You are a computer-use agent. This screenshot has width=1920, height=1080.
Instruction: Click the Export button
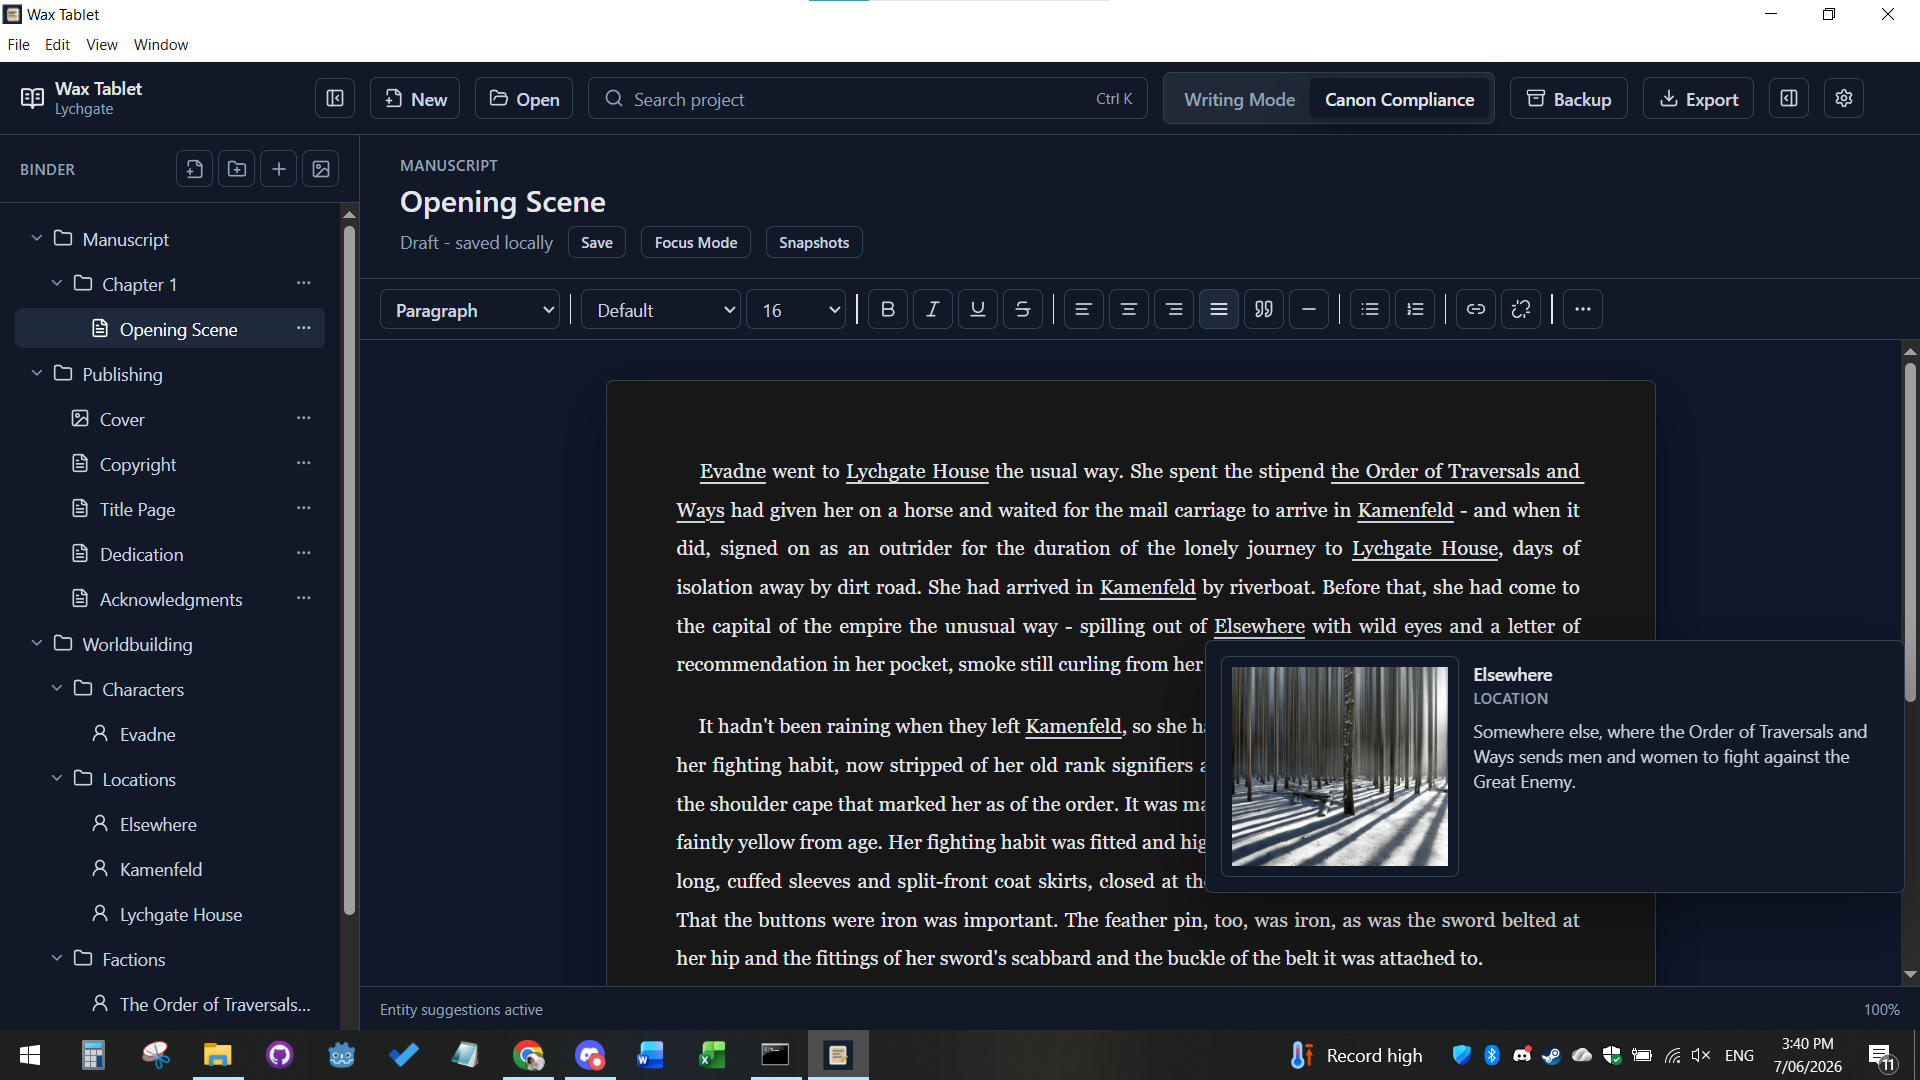1698,98
